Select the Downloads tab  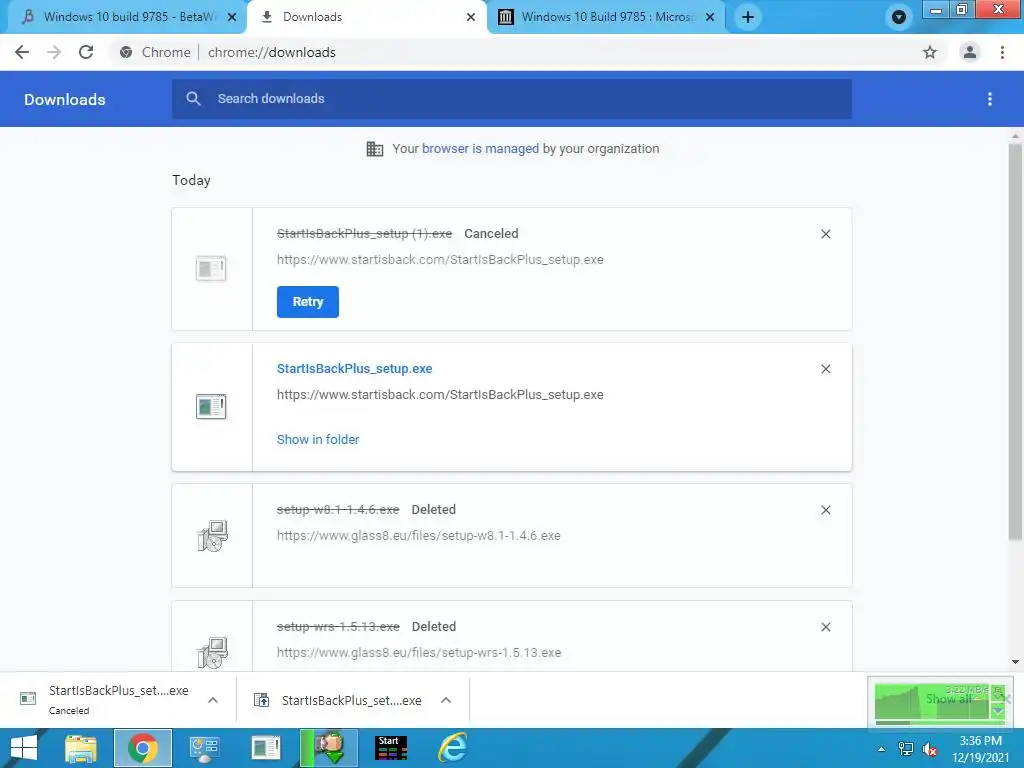click(x=366, y=17)
